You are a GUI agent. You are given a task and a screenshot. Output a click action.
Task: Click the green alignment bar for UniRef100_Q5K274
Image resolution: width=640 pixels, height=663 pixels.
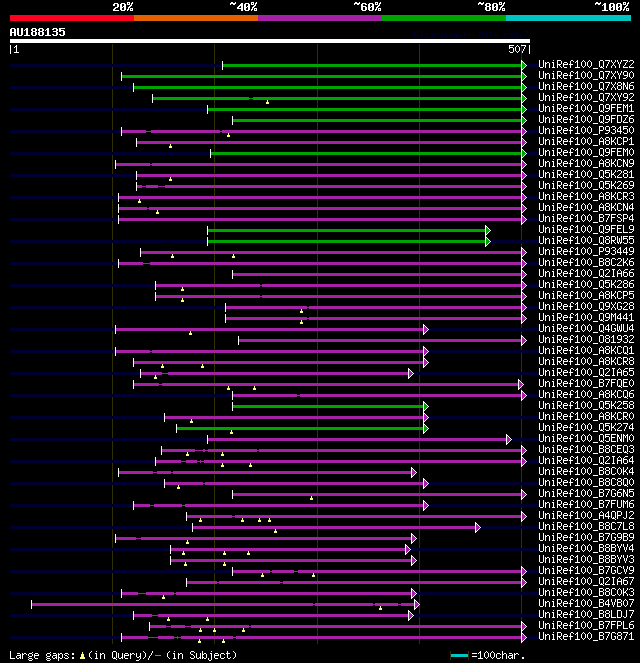tap(300, 428)
